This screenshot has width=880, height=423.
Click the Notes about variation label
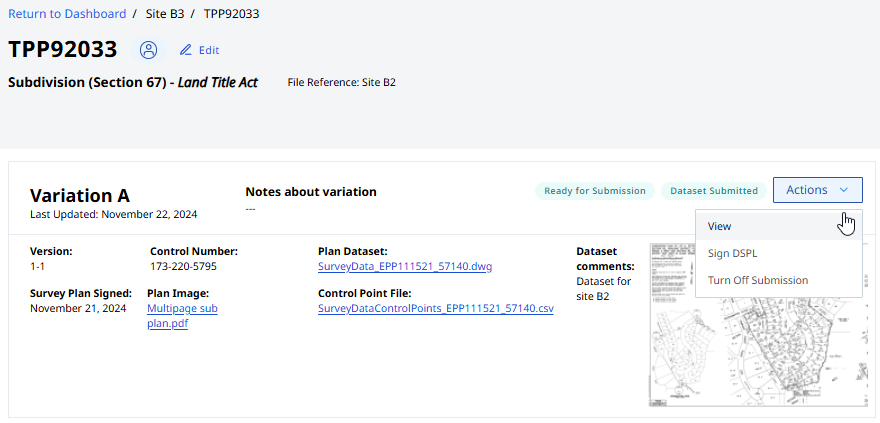click(311, 192)
